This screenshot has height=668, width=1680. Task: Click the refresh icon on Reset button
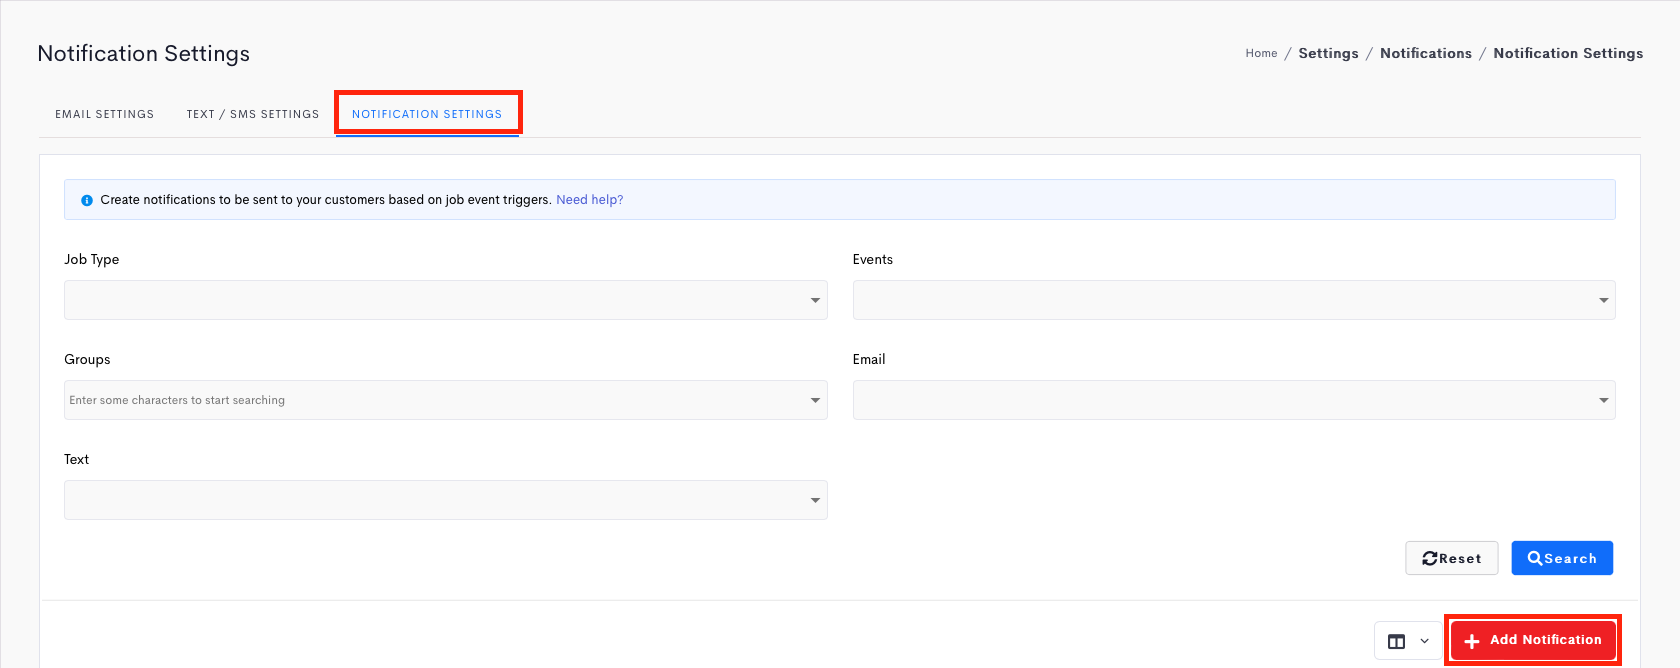coord(1430,559)
